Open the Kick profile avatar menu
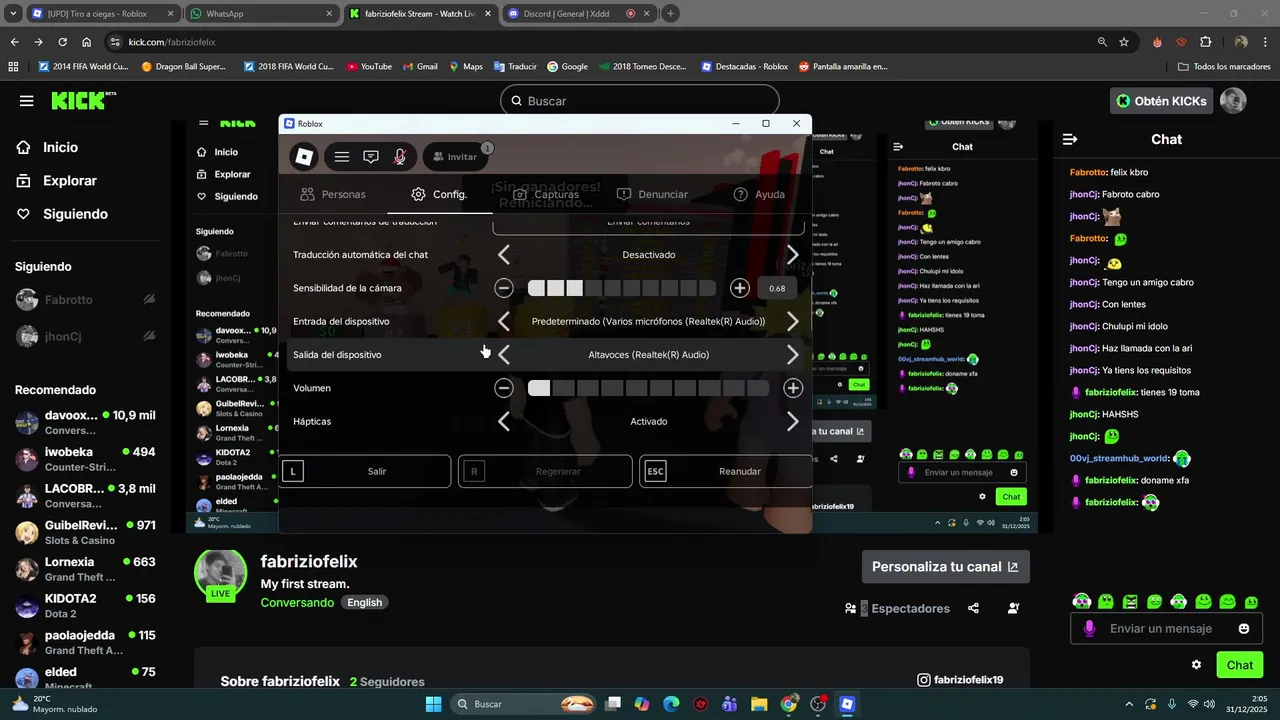1280x720 pixels. click(x=1233, y=101)
